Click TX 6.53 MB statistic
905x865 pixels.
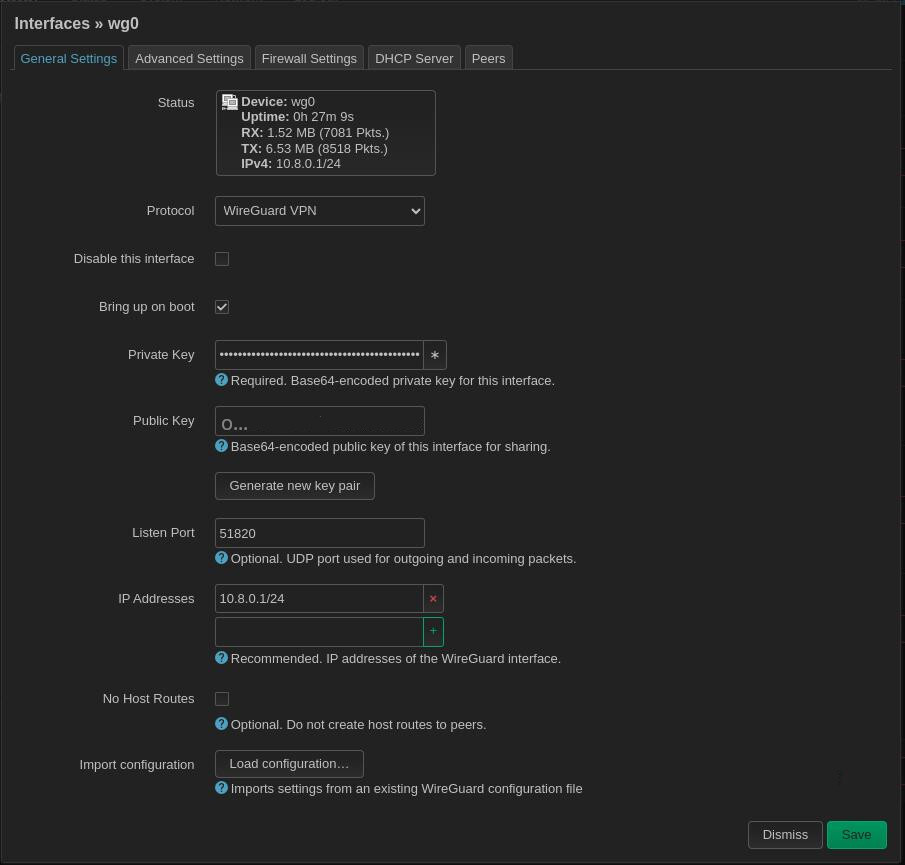(x=315, y=149)
